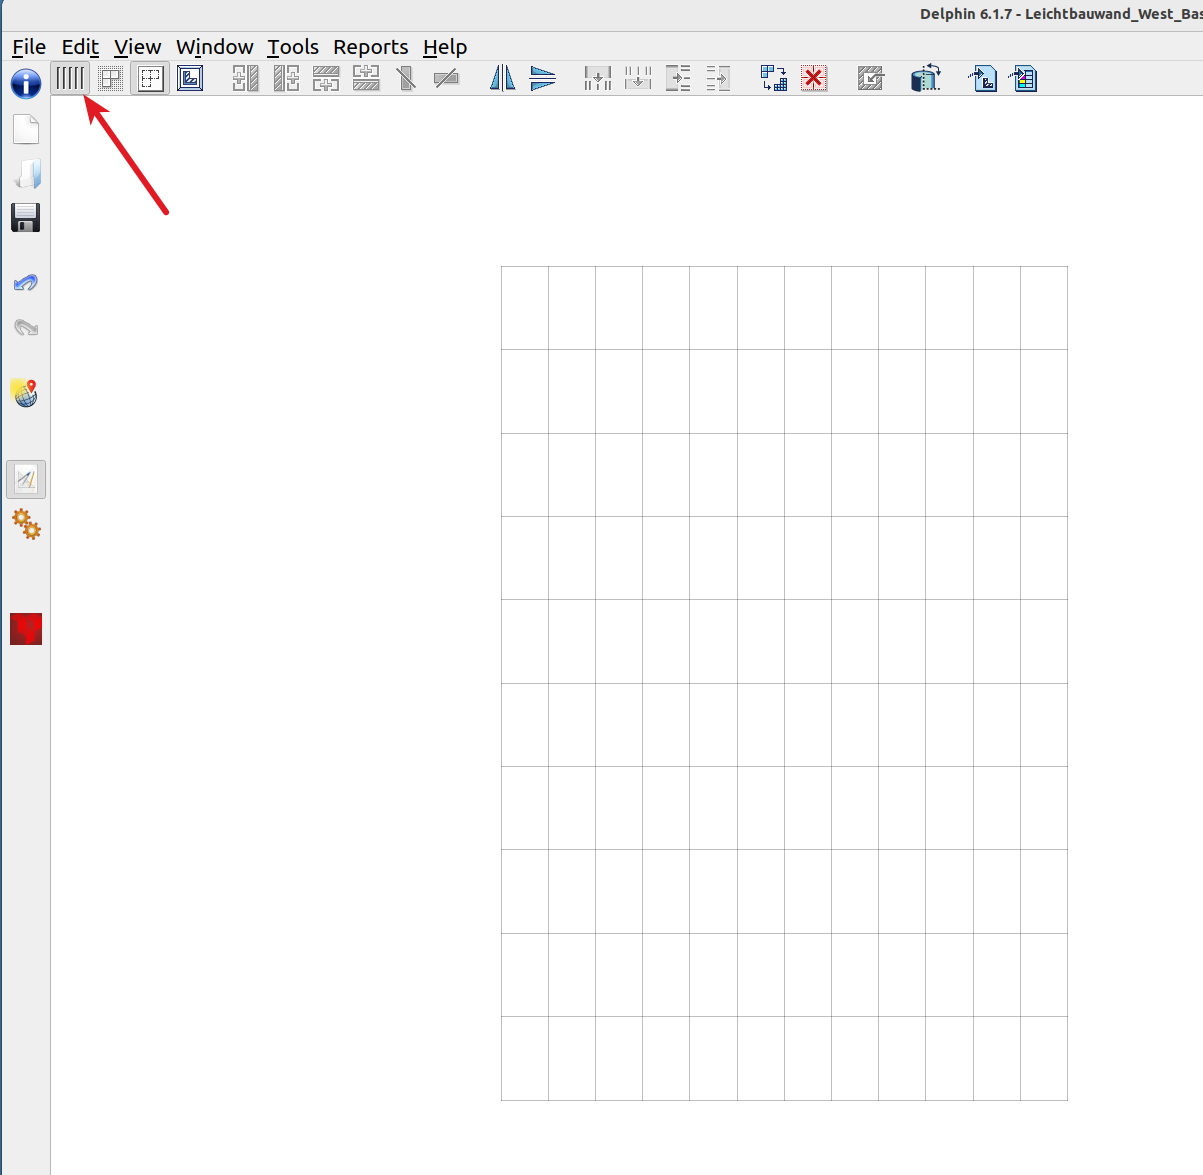Click the blue undo arrow icon
Viewport: 1203px width, 1175px height.
pyautogui.click(x=26, y=283)
